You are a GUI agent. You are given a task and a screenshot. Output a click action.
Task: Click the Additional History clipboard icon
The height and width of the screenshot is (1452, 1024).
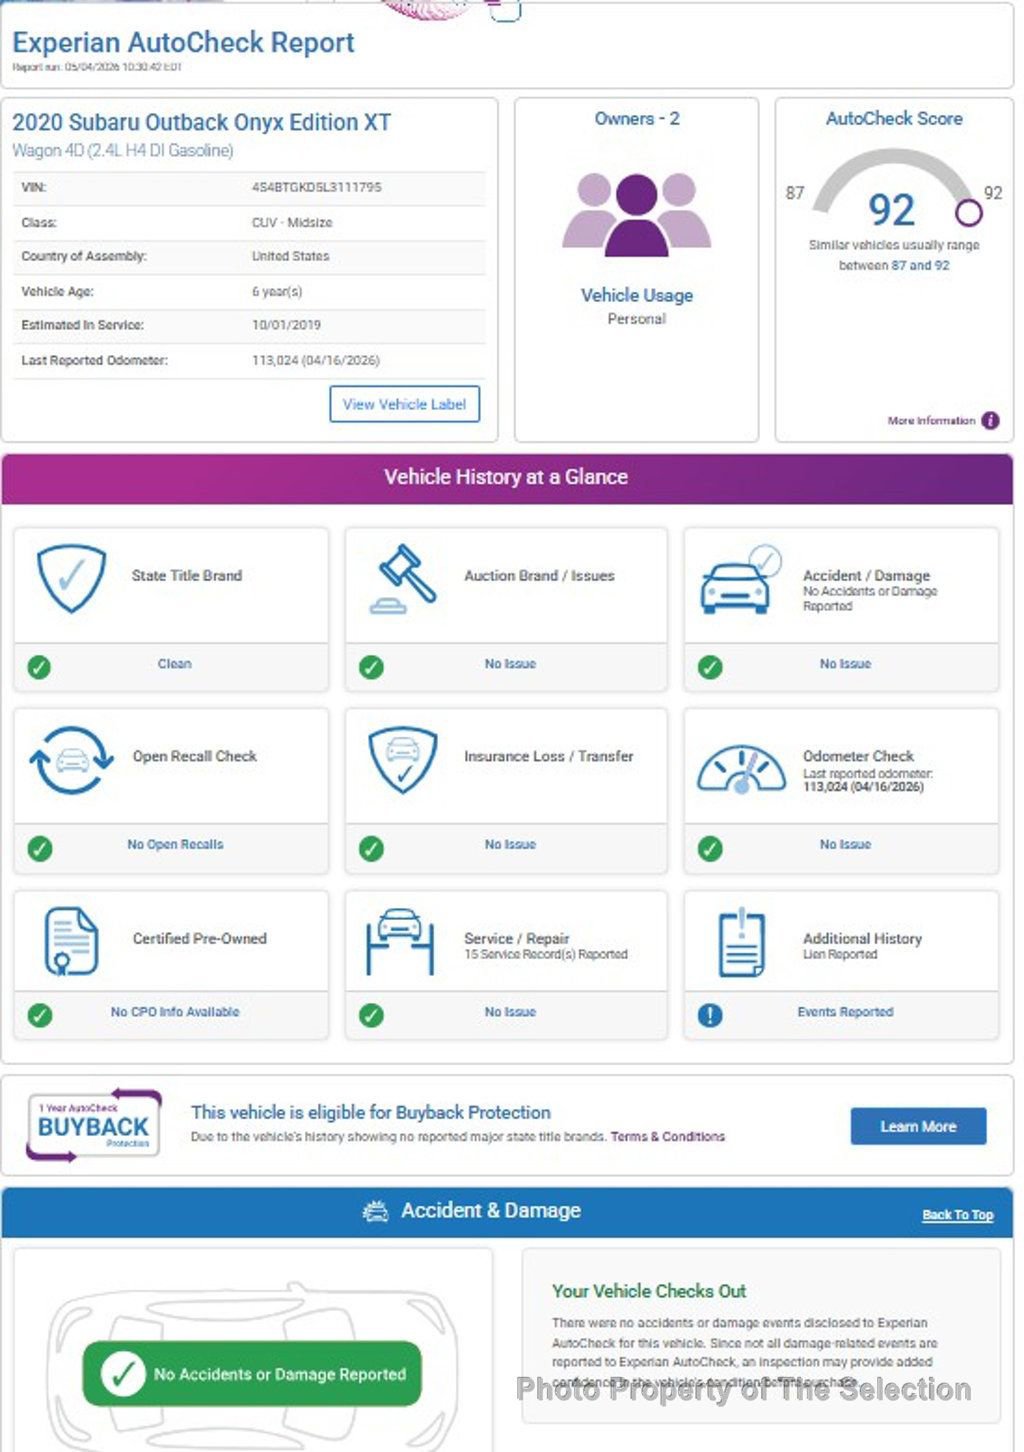(x=741, y=942)
